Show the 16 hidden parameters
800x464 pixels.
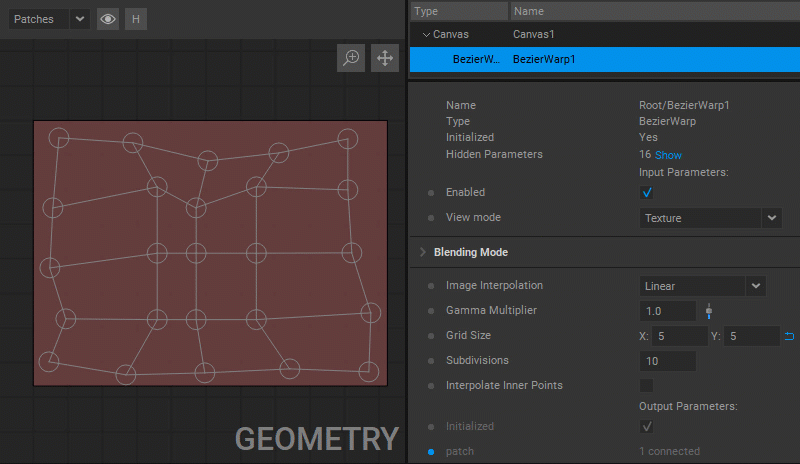pyautogui.click(x=668, y=155)
